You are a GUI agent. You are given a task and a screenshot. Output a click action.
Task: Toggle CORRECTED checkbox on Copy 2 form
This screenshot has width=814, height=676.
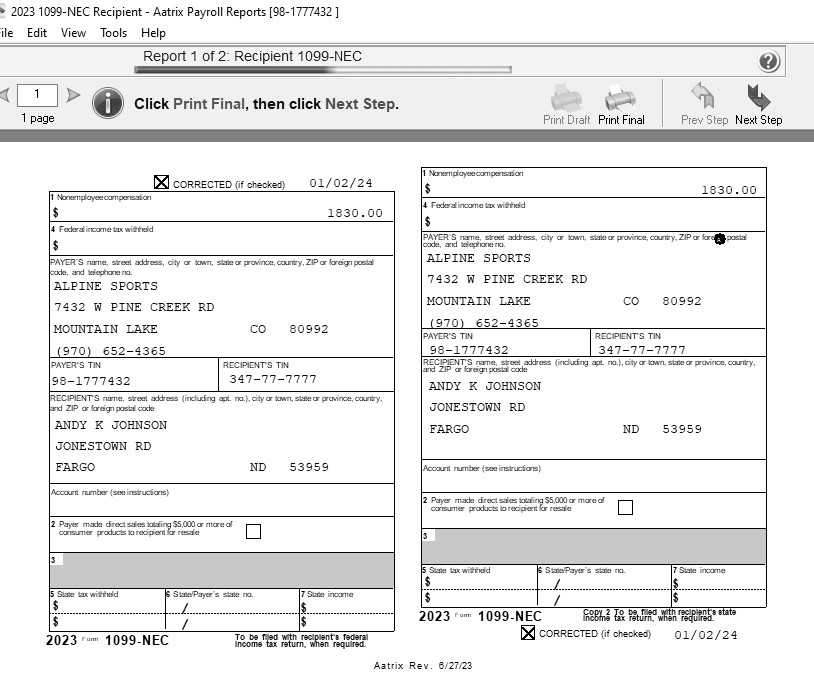coord(528,632)
